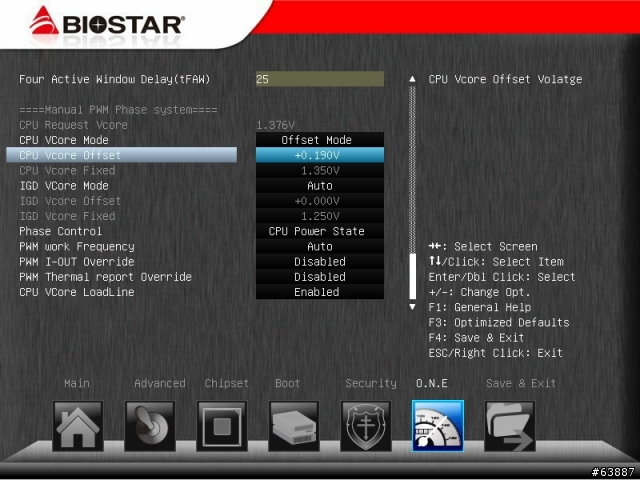Open the Advanced switch icon

(x=150, y=426)
